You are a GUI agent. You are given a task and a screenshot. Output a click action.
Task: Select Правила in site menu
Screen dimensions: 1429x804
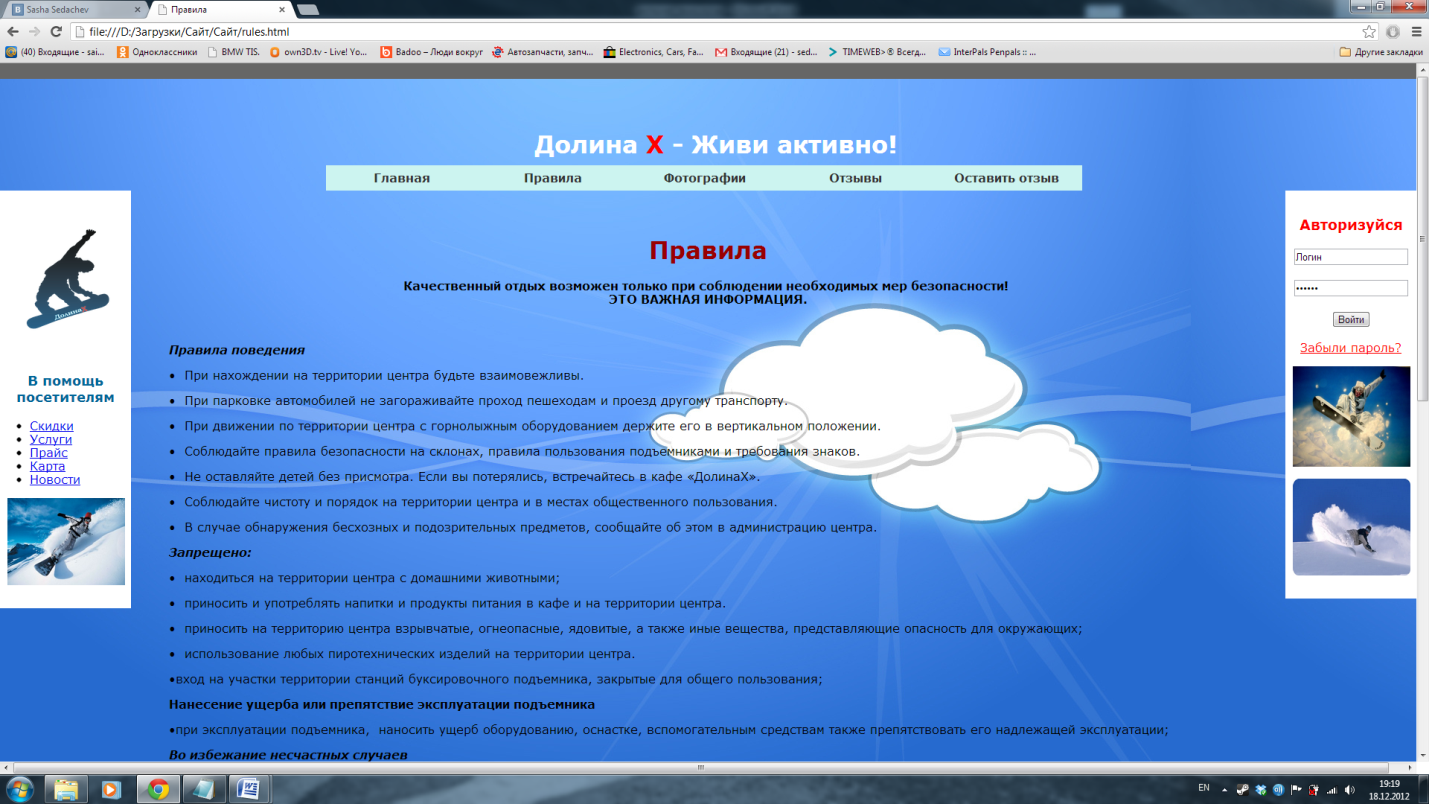point(553,178)
